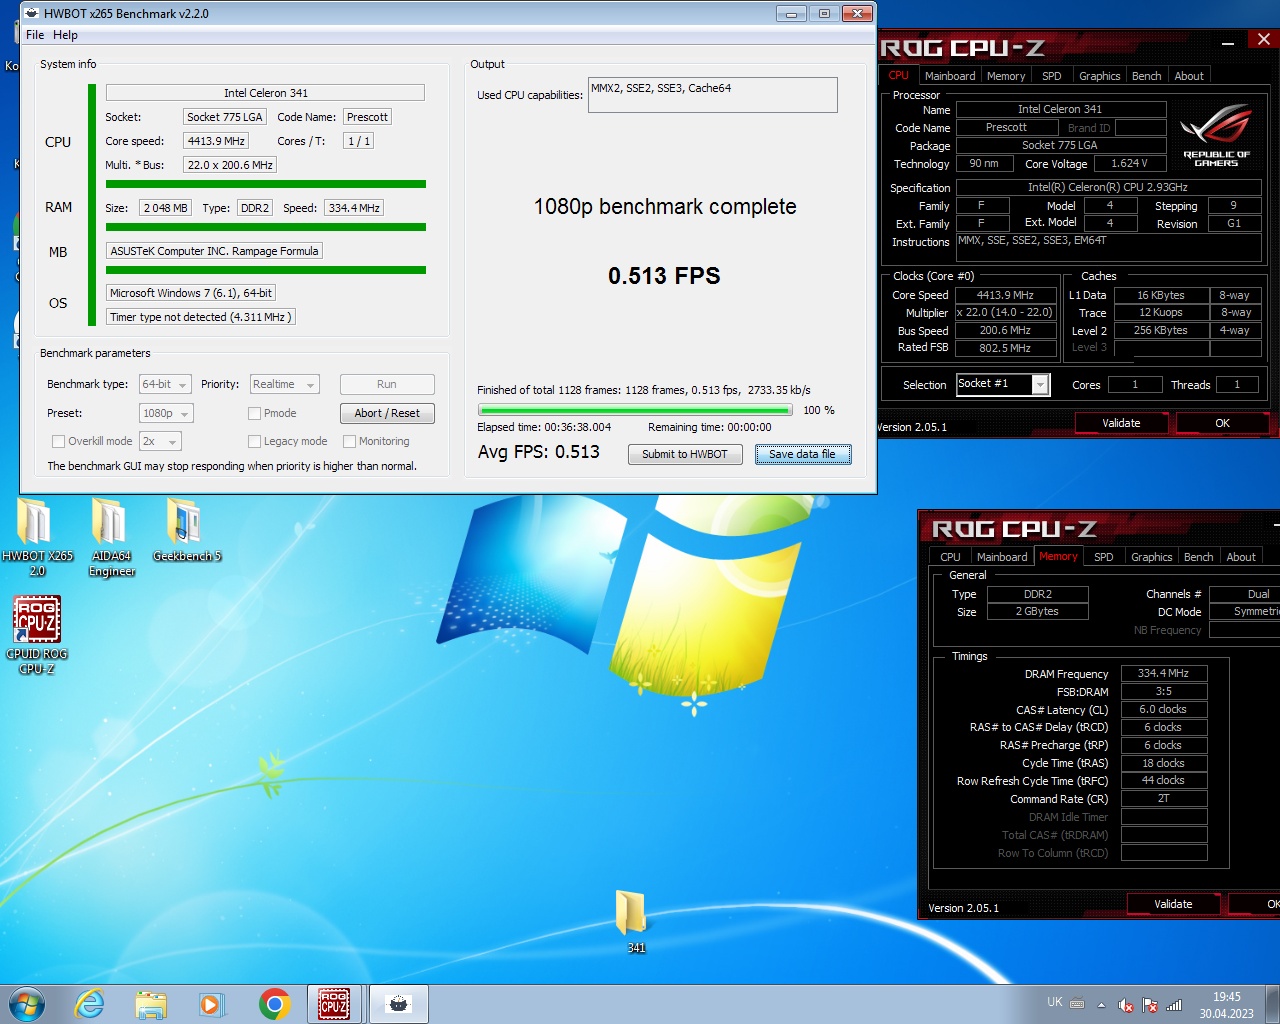Open the Action Center flag tray icon
This screenshot has width=1280, height=1024.
click(x=1150, y=1005)
